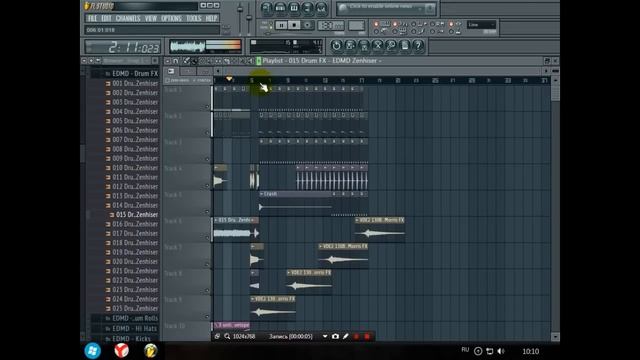
Task: Toggle the Track 6 mute switch
Action: coord(207,238)
